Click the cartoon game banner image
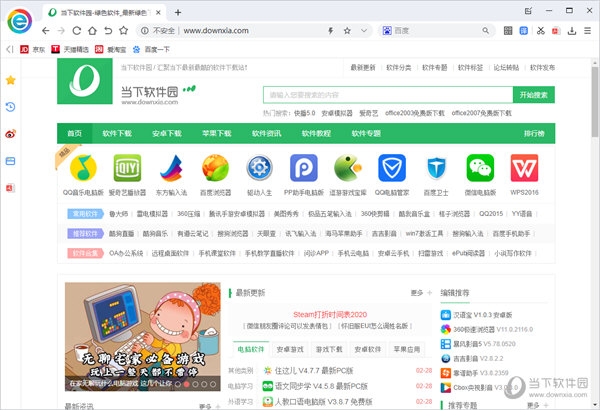The width and height of the screenshot is (600, 410). pyautogui.click(x=143, y=336)
